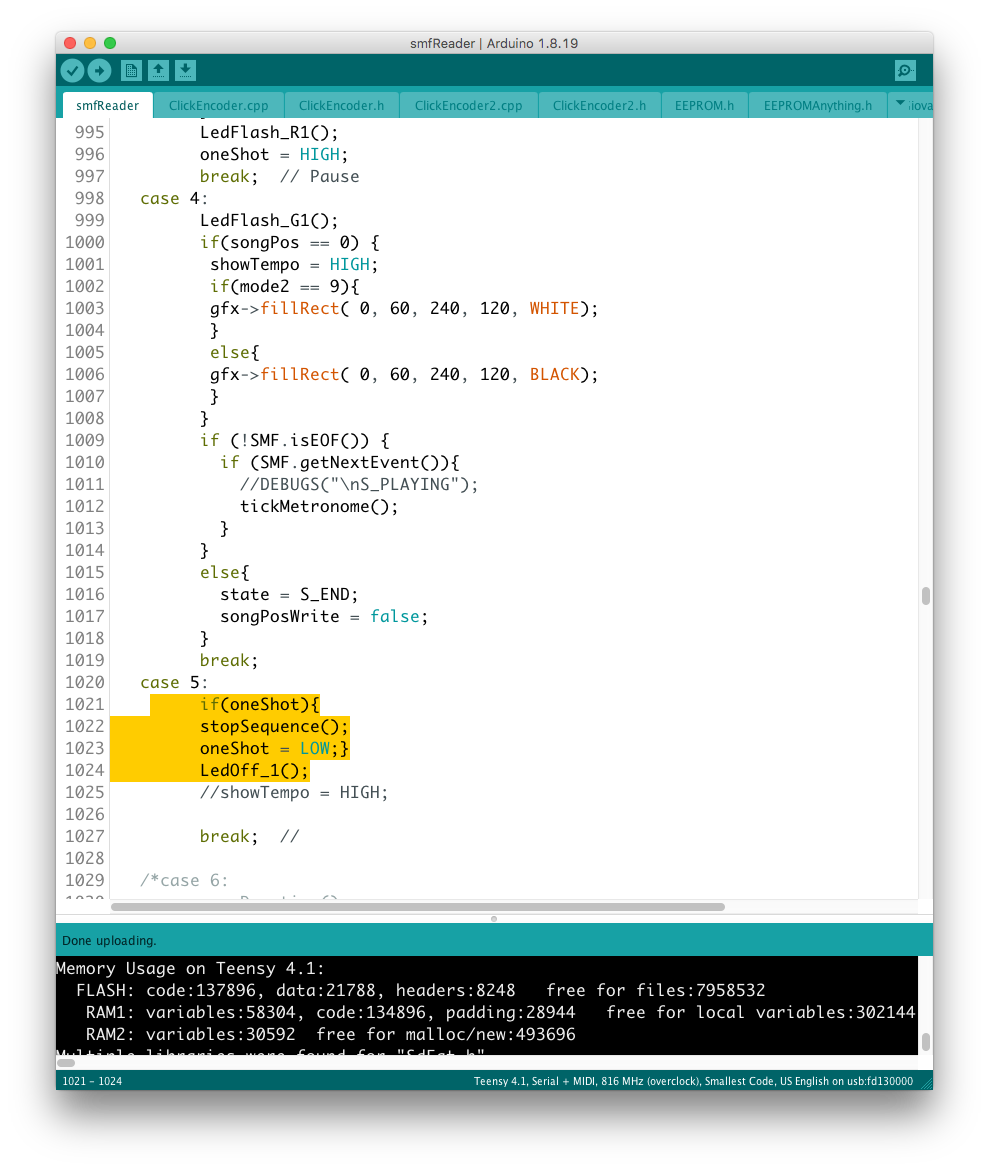Place cursor on the tickMetronome() line
This screenshot has height=1170, width=989.
point(318,506)
